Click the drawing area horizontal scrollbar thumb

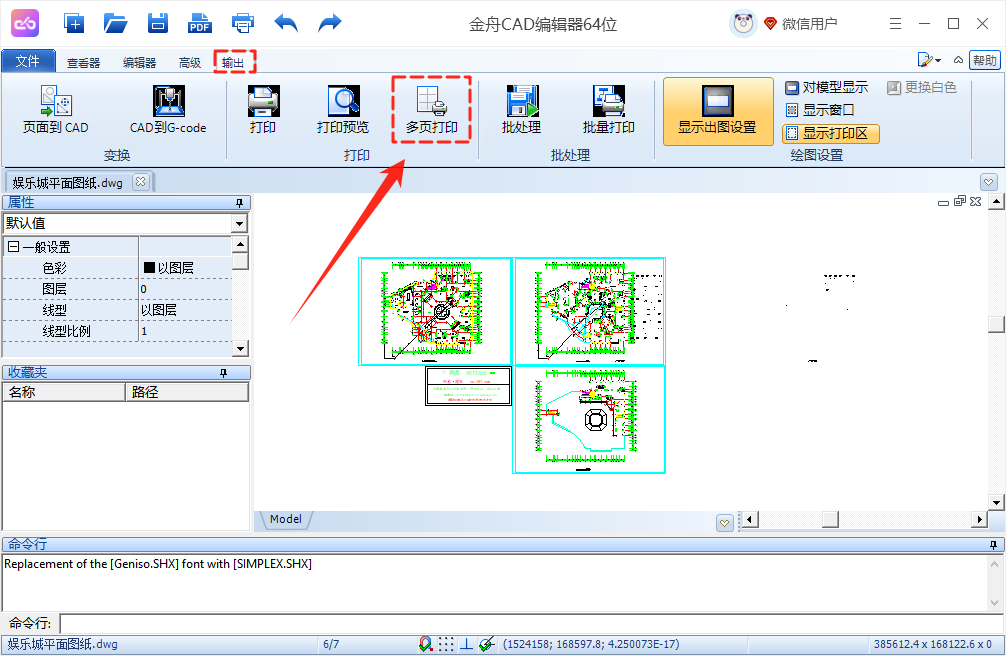[x=830, y=519]
